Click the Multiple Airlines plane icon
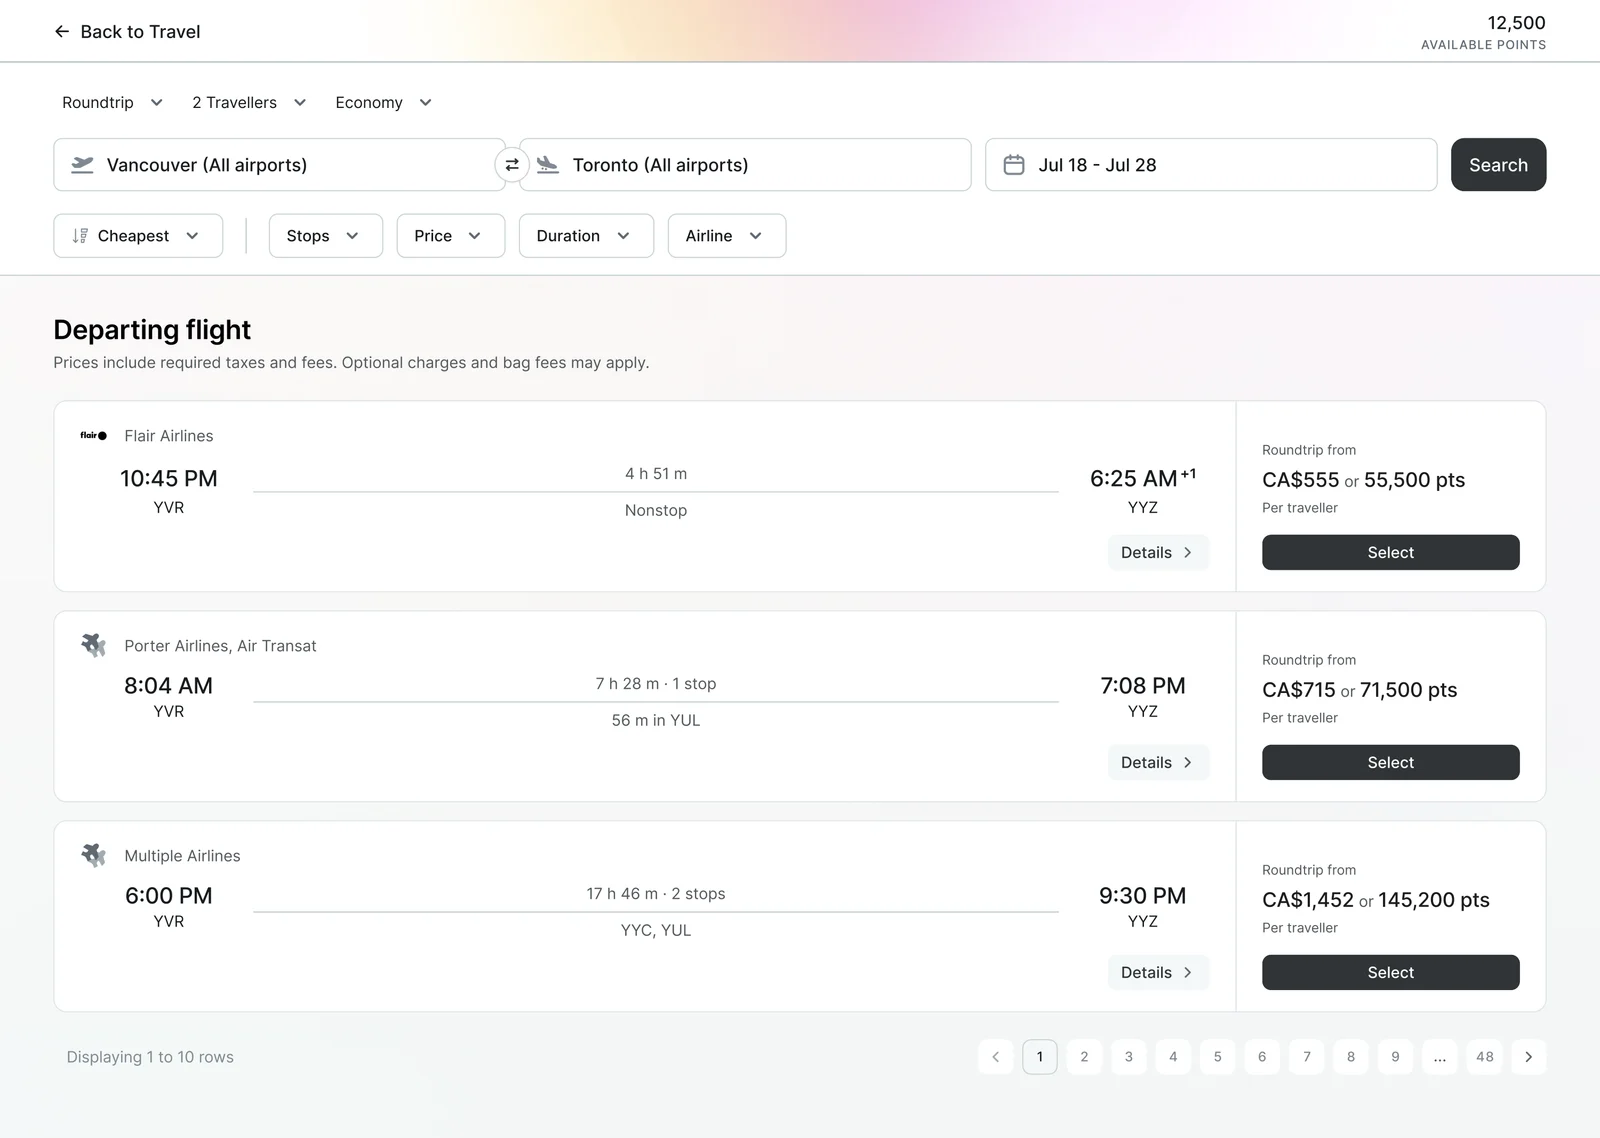This screenshot has width=1600, height=1138. (94, 855)
